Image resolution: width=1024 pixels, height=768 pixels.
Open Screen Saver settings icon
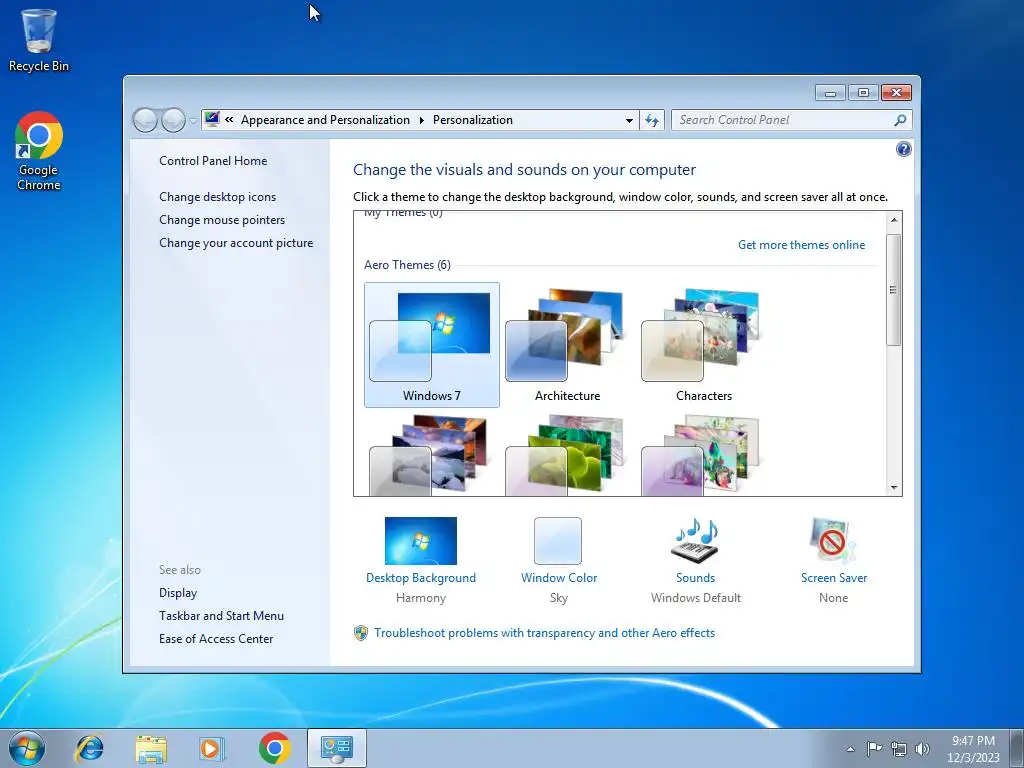[x=833, y=541]
